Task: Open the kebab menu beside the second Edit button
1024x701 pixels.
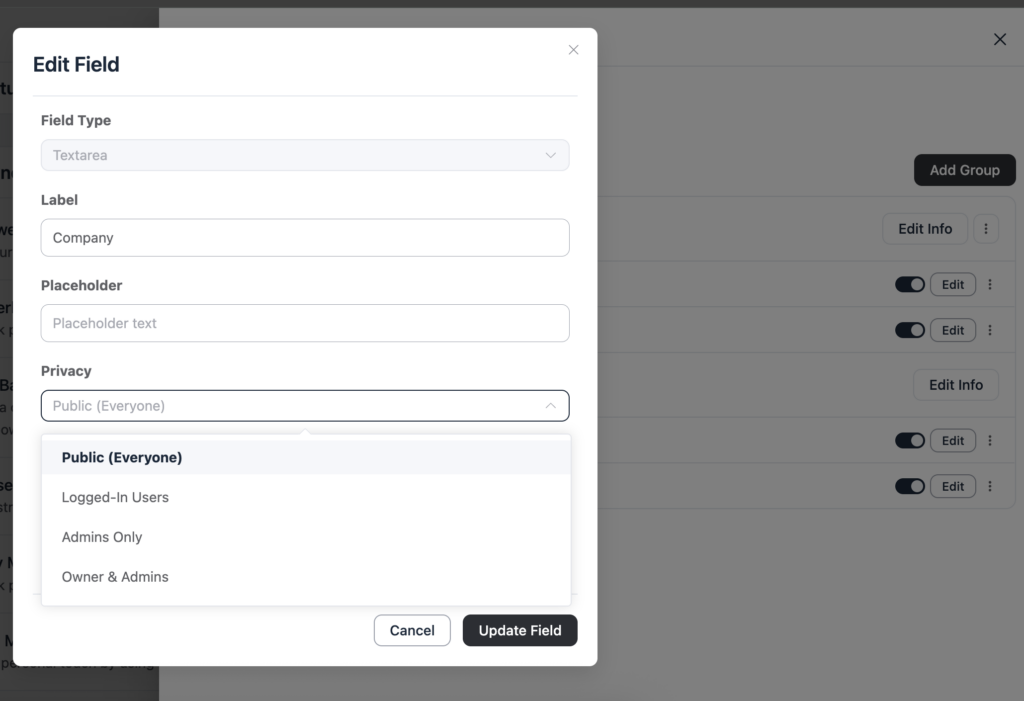Action: [990, 330]
